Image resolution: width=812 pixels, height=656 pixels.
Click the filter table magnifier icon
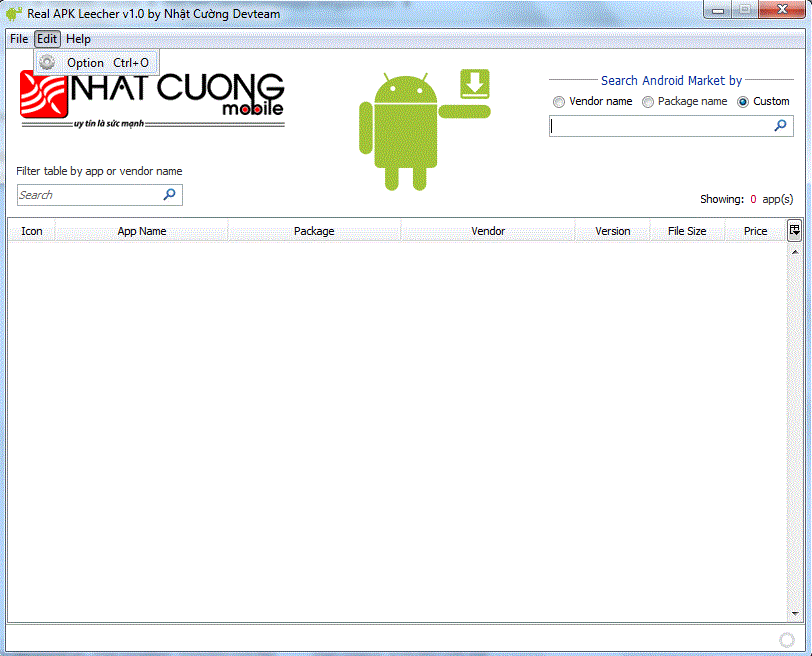tap(170, 195)
